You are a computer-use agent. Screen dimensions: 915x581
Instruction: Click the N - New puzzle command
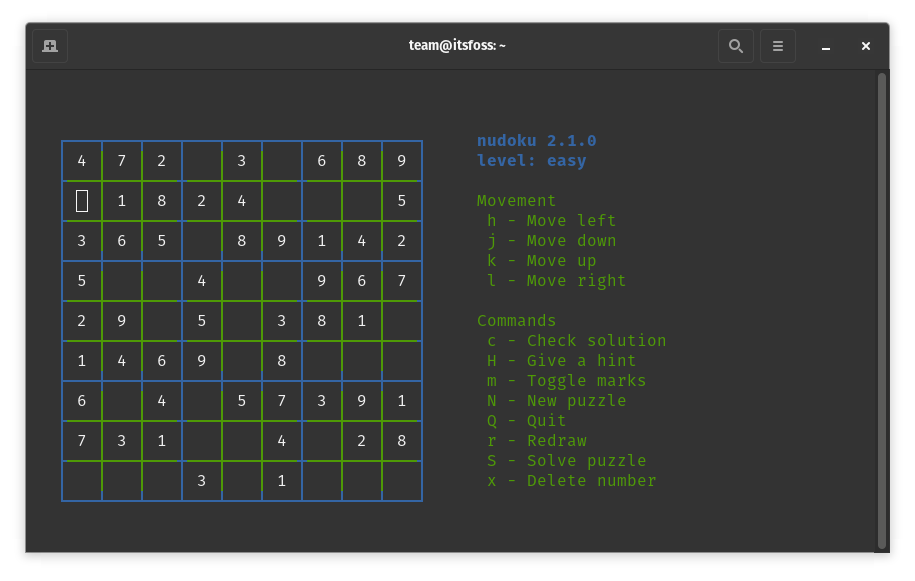[x=556, y=400]
